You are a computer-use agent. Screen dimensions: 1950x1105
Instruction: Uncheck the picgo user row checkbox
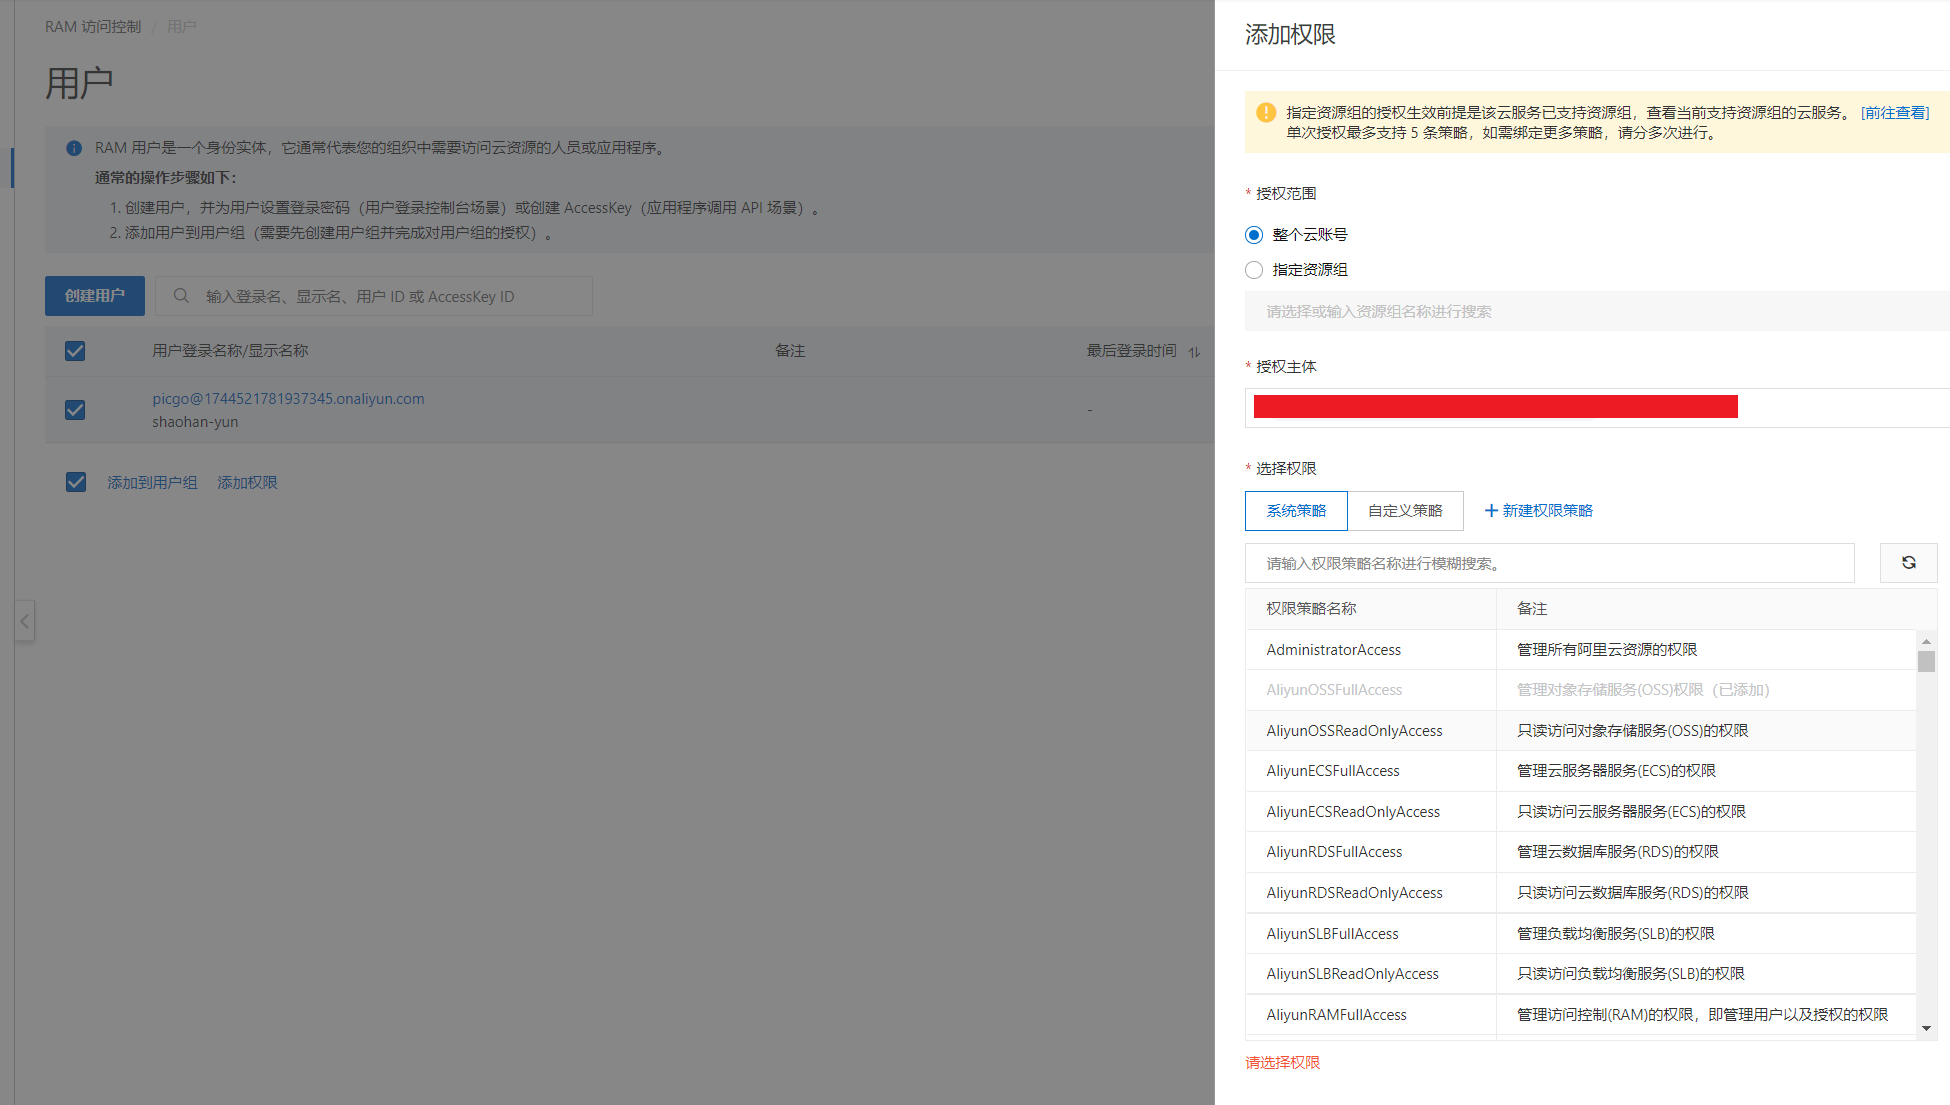(75, 410)
